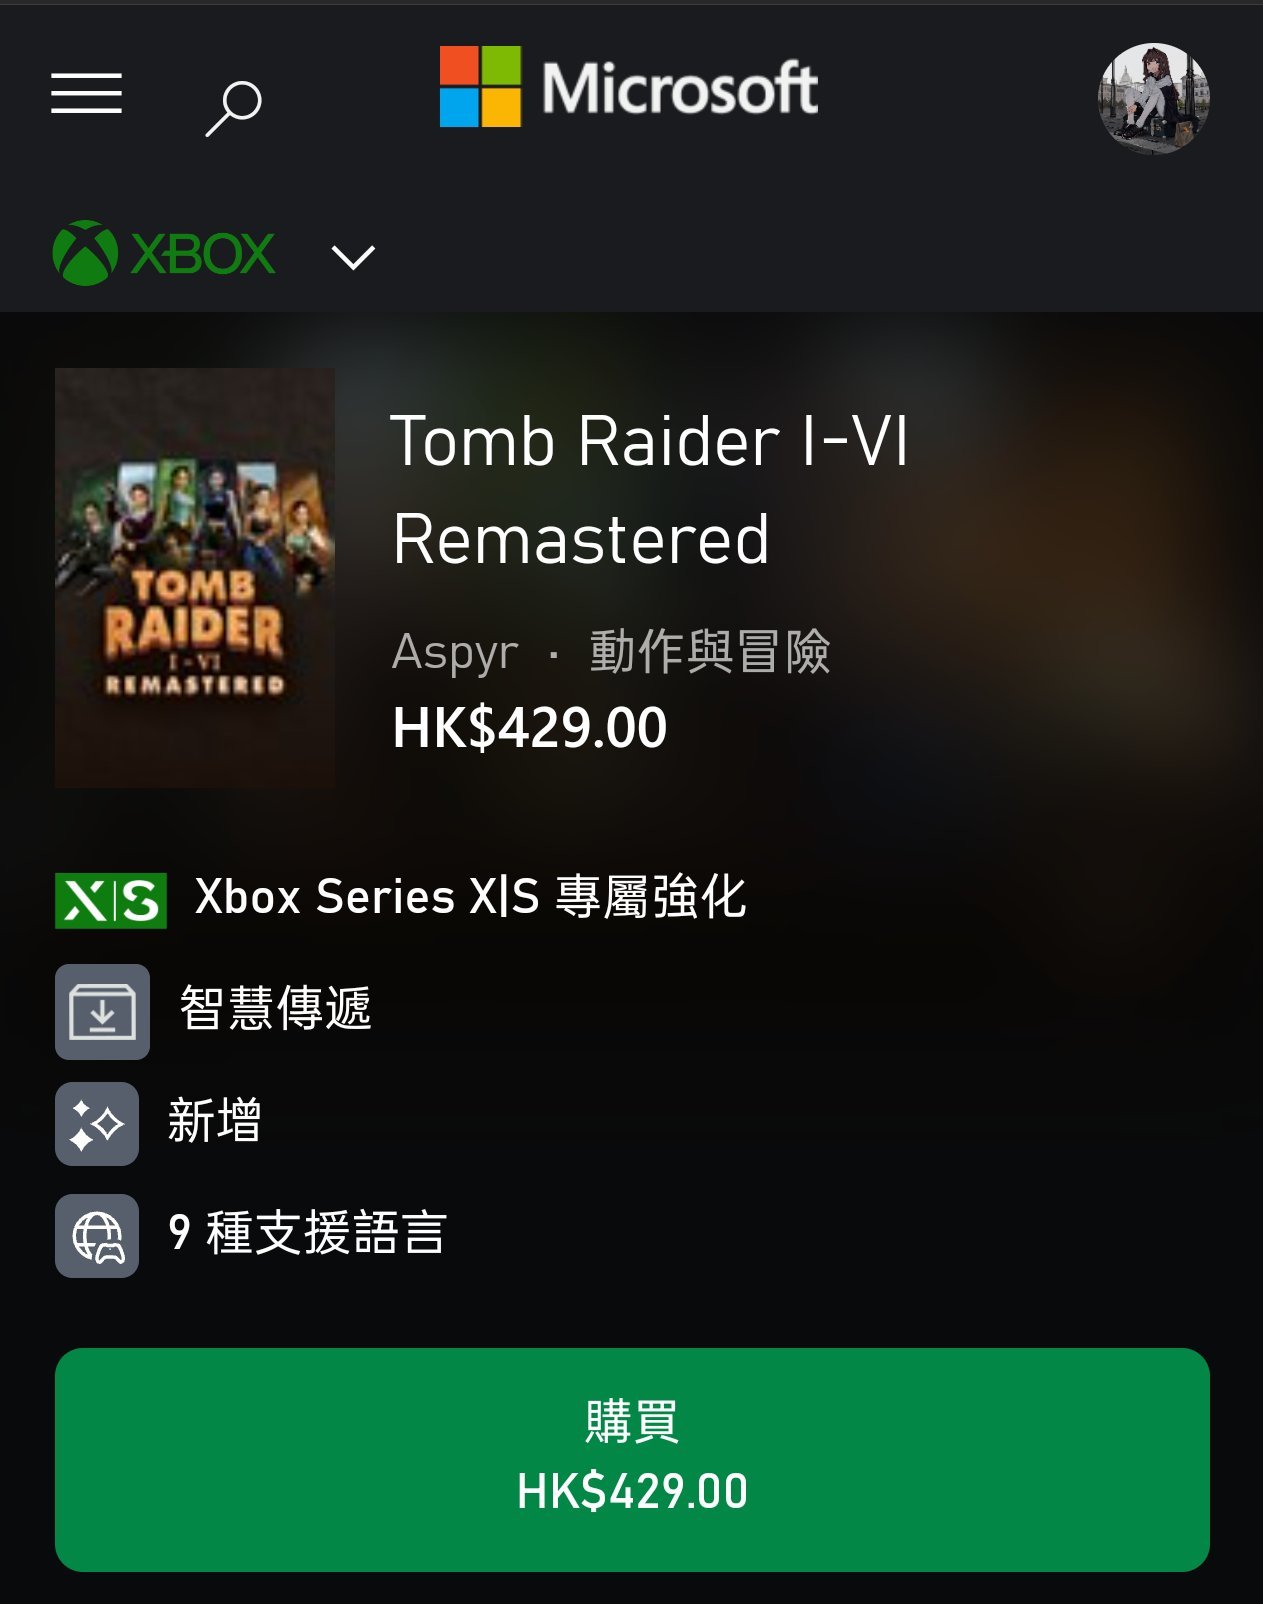Click the search magnifier icon
Image resolution: width=1263 pixels, height=1604 pixels.
233,108
